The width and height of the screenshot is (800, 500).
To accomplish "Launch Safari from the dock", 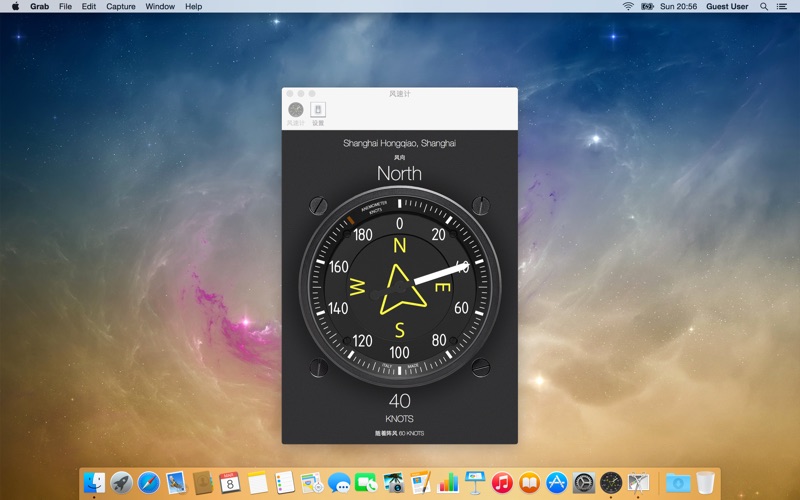I will pyautogui.click(x=149, y=483).
